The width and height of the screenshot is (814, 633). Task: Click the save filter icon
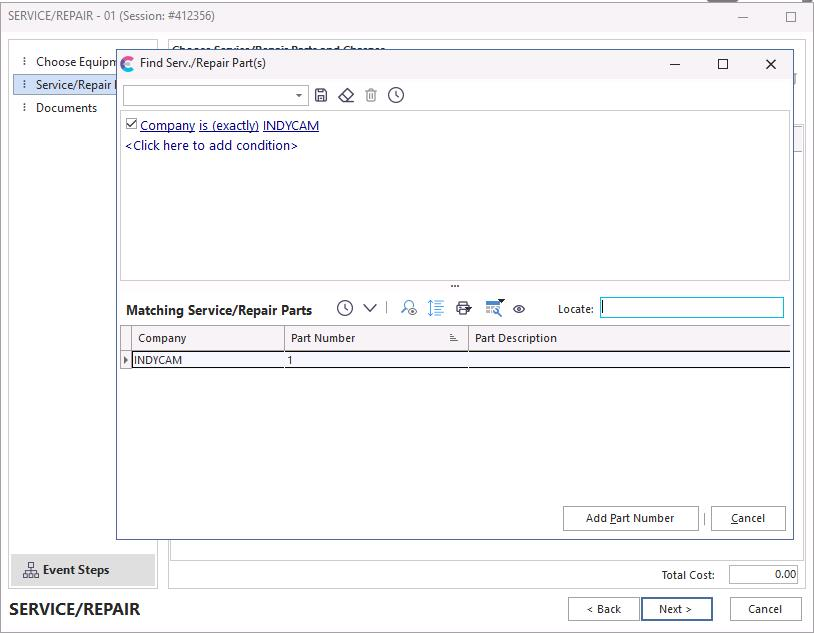pyautogui.click(x=321, y=95)
